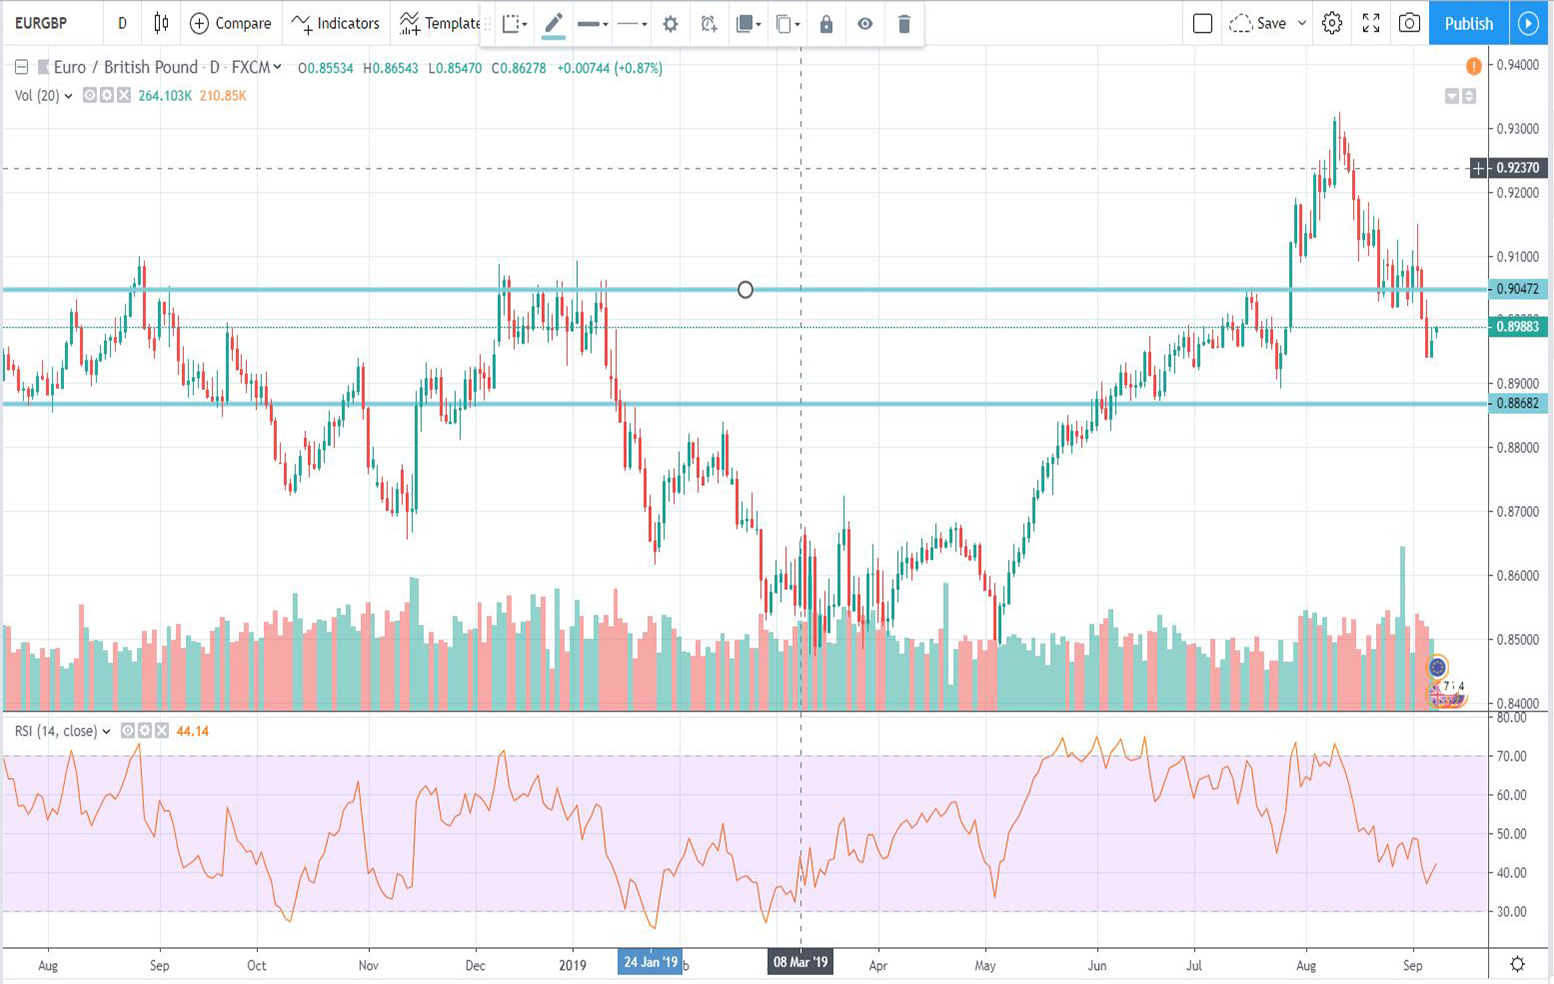Open the Save dropdown chevron
This screenshot has height=984, width=1554.
click(1303, 23)
